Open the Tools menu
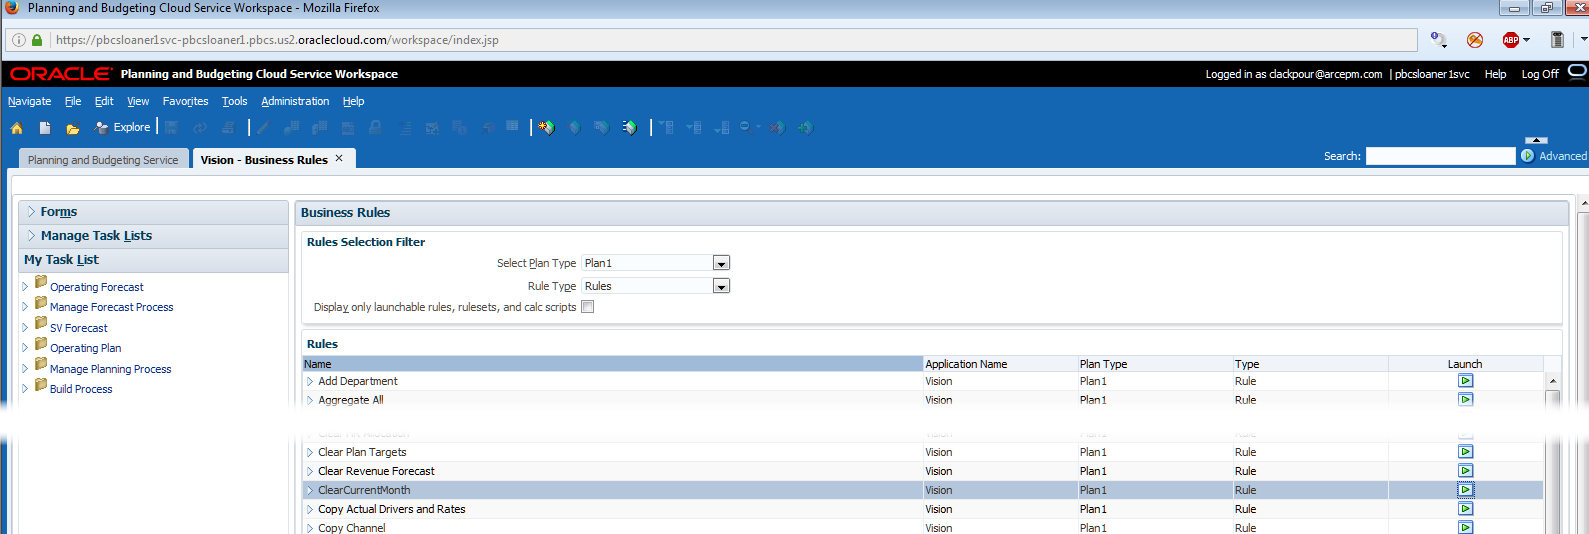This screenshot has width=1589, height=534. pos(234,101)
